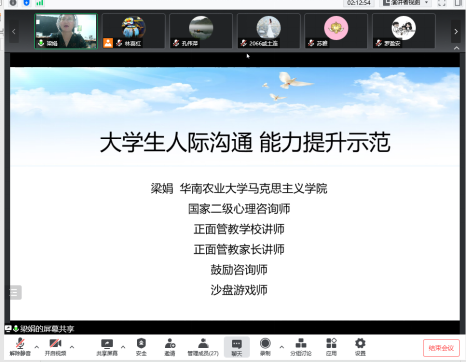Open the security shield menu
Screen dimensions: 467x363
pos(141,347)
